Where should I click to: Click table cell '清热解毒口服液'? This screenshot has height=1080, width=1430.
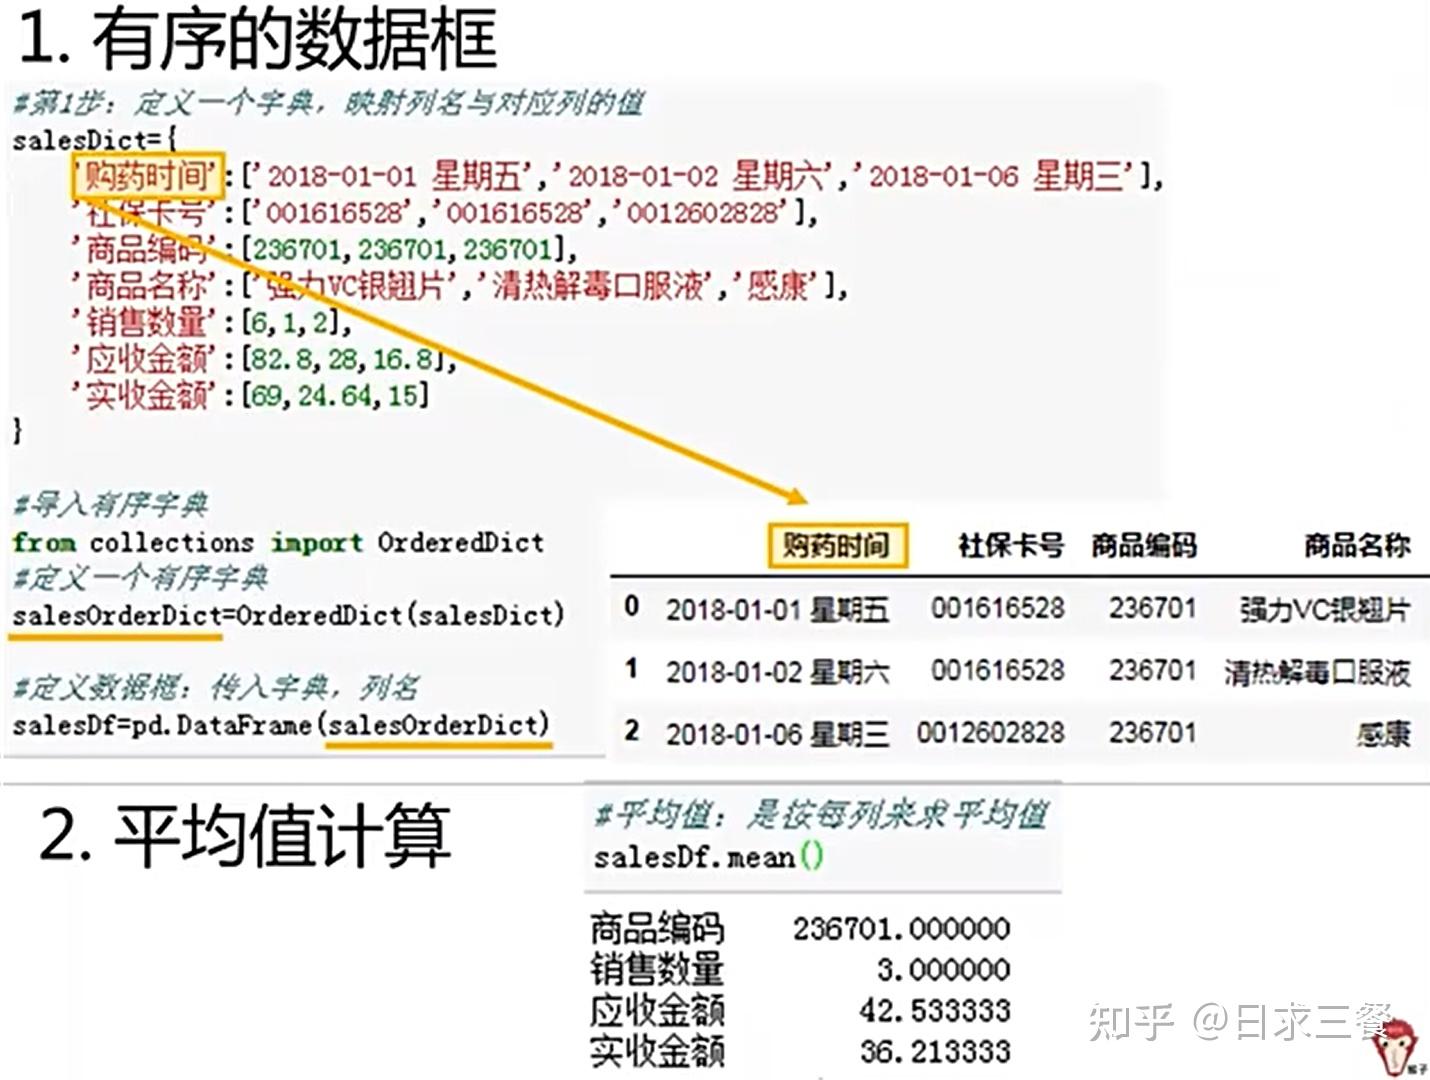(1317, 672)
